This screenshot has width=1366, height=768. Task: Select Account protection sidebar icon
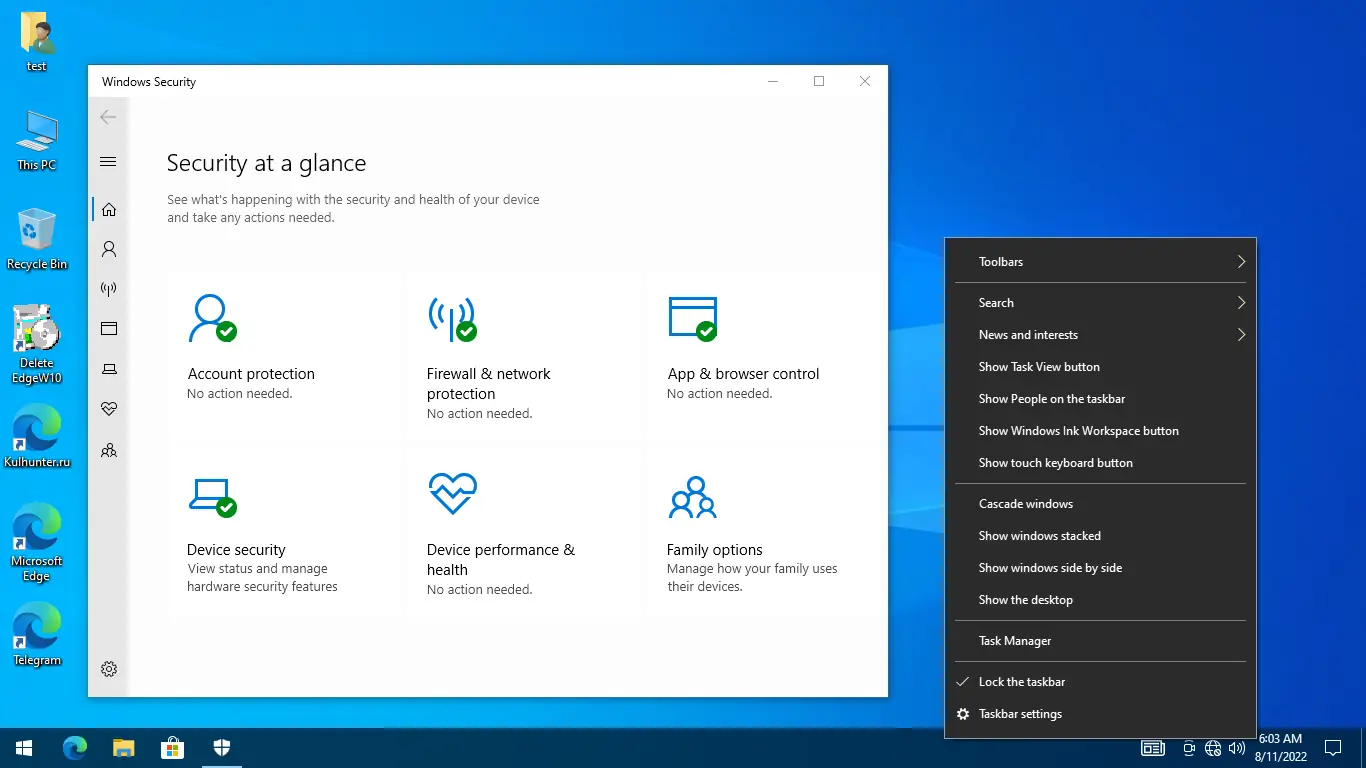(x=108, y=248)
